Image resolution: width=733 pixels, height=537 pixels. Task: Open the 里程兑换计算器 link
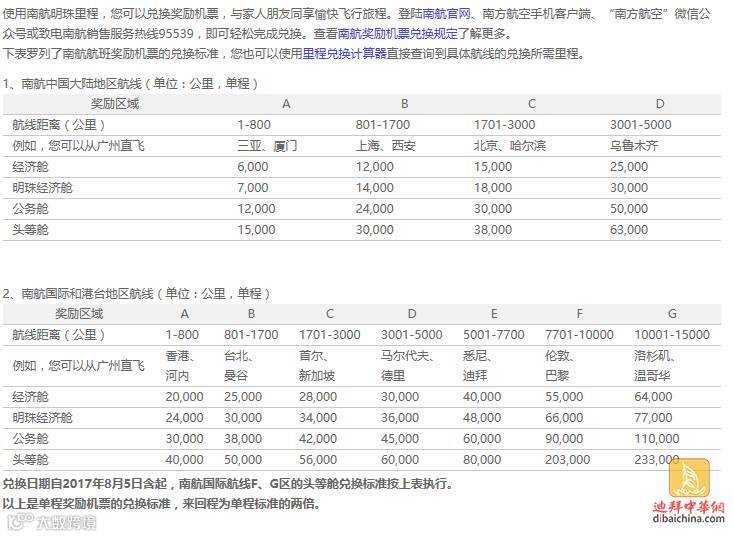point(345,54)
